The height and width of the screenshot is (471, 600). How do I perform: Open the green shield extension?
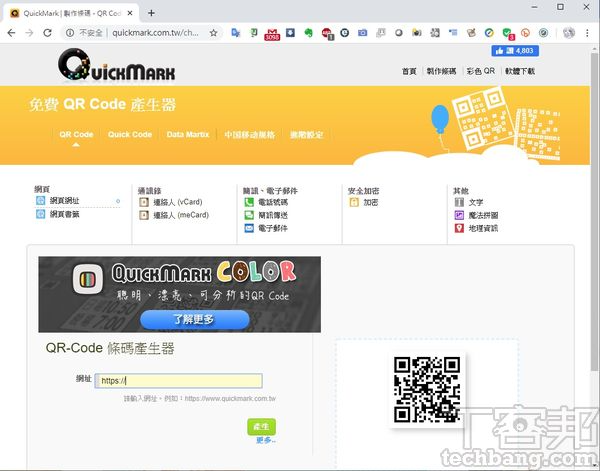click(x=508, y=34)
